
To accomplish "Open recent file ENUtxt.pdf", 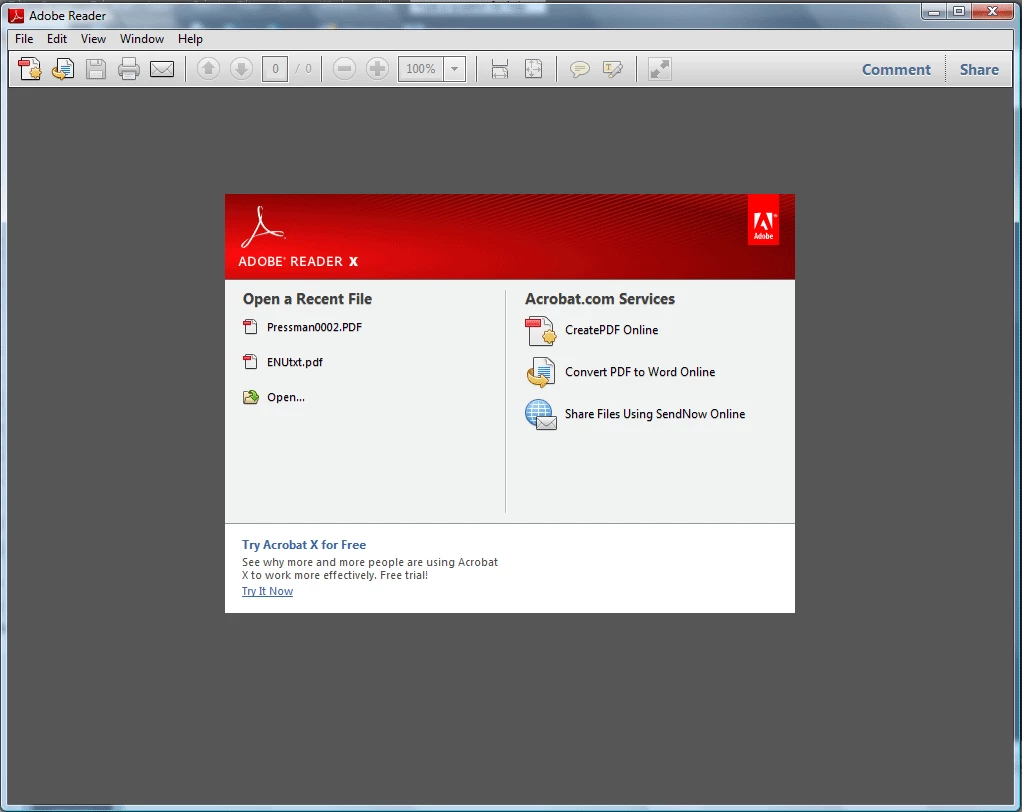I will click(295, 362).
